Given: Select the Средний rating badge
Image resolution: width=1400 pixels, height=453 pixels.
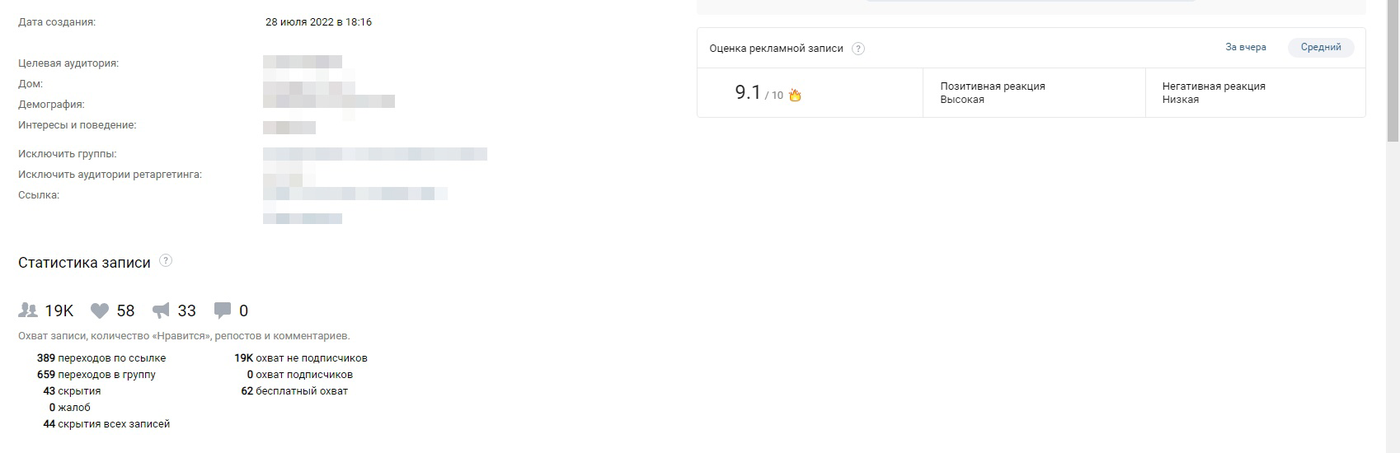Looking at the screenshot, I should [1321, 47].
